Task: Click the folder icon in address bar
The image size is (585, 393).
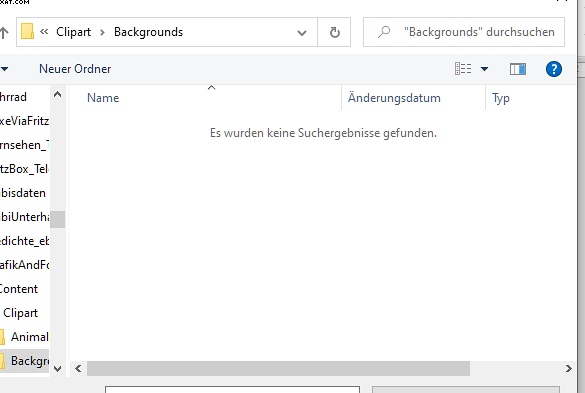Action: tap(27, 31)
